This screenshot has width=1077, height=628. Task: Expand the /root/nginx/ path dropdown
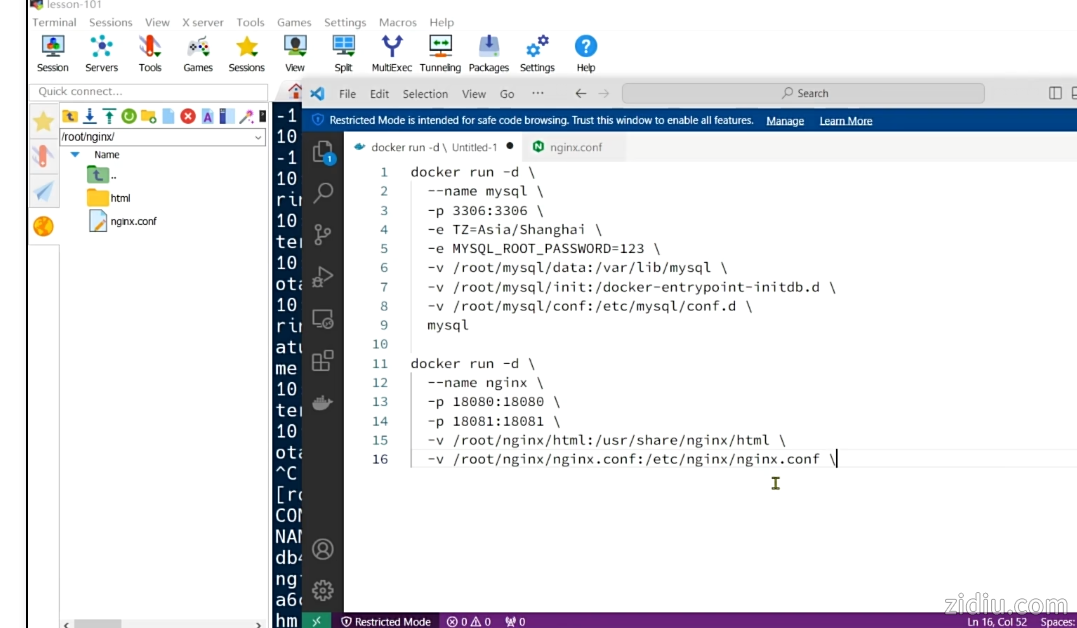point(258,137)
